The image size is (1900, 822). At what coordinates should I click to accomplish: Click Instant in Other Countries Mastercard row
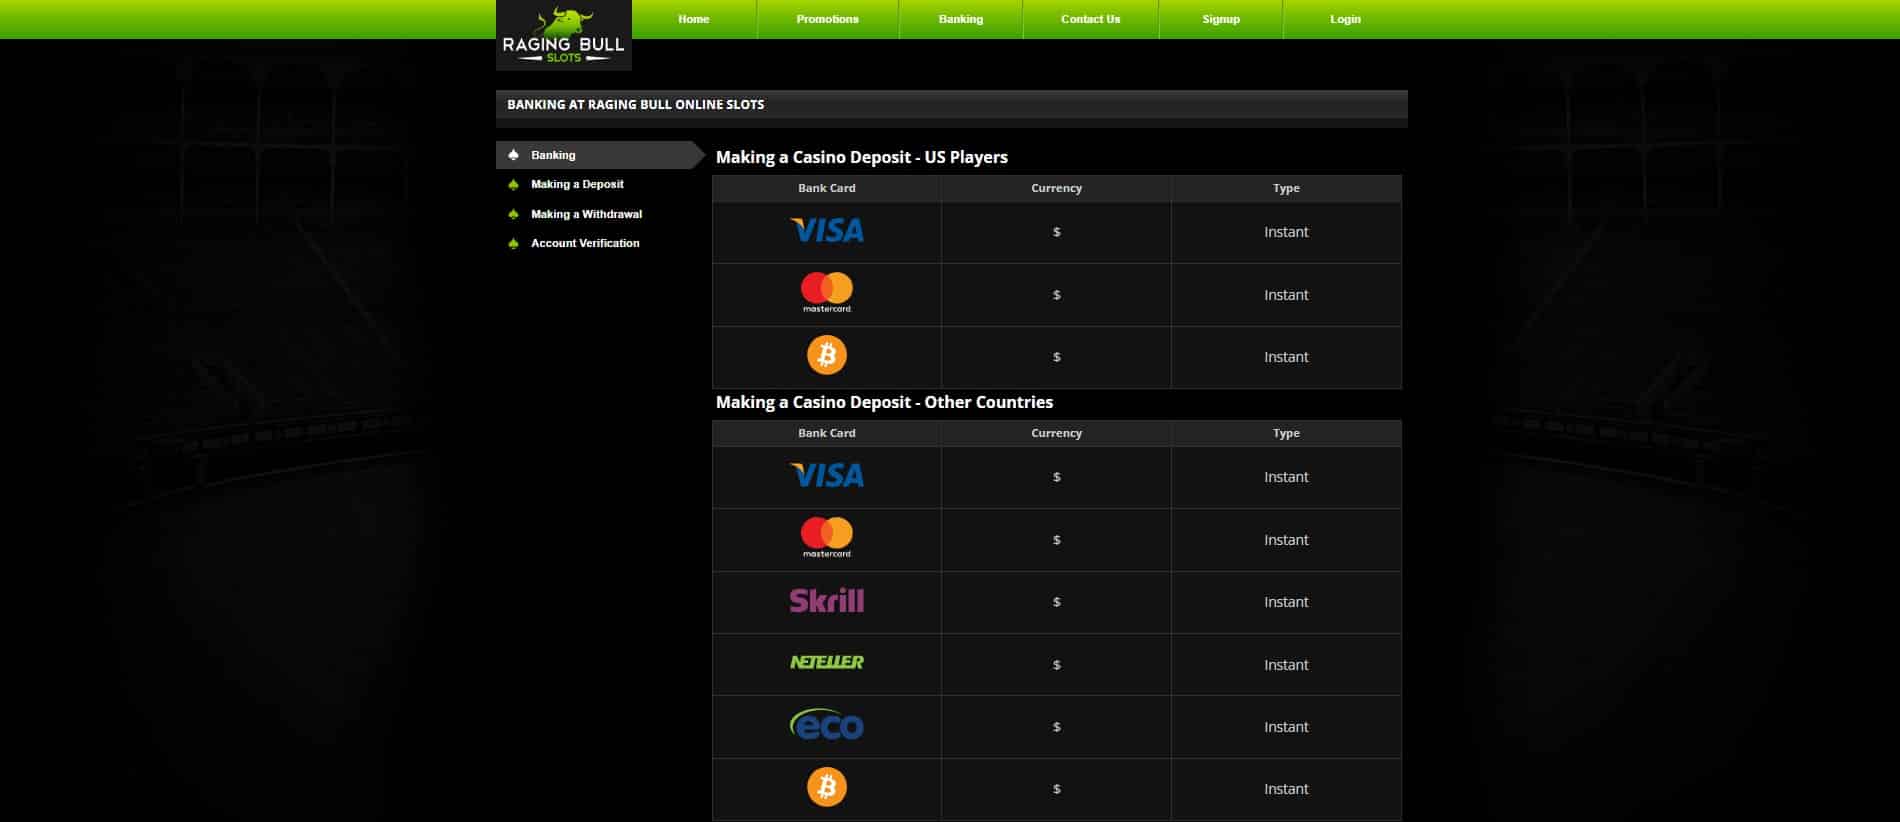point(1286,540)
